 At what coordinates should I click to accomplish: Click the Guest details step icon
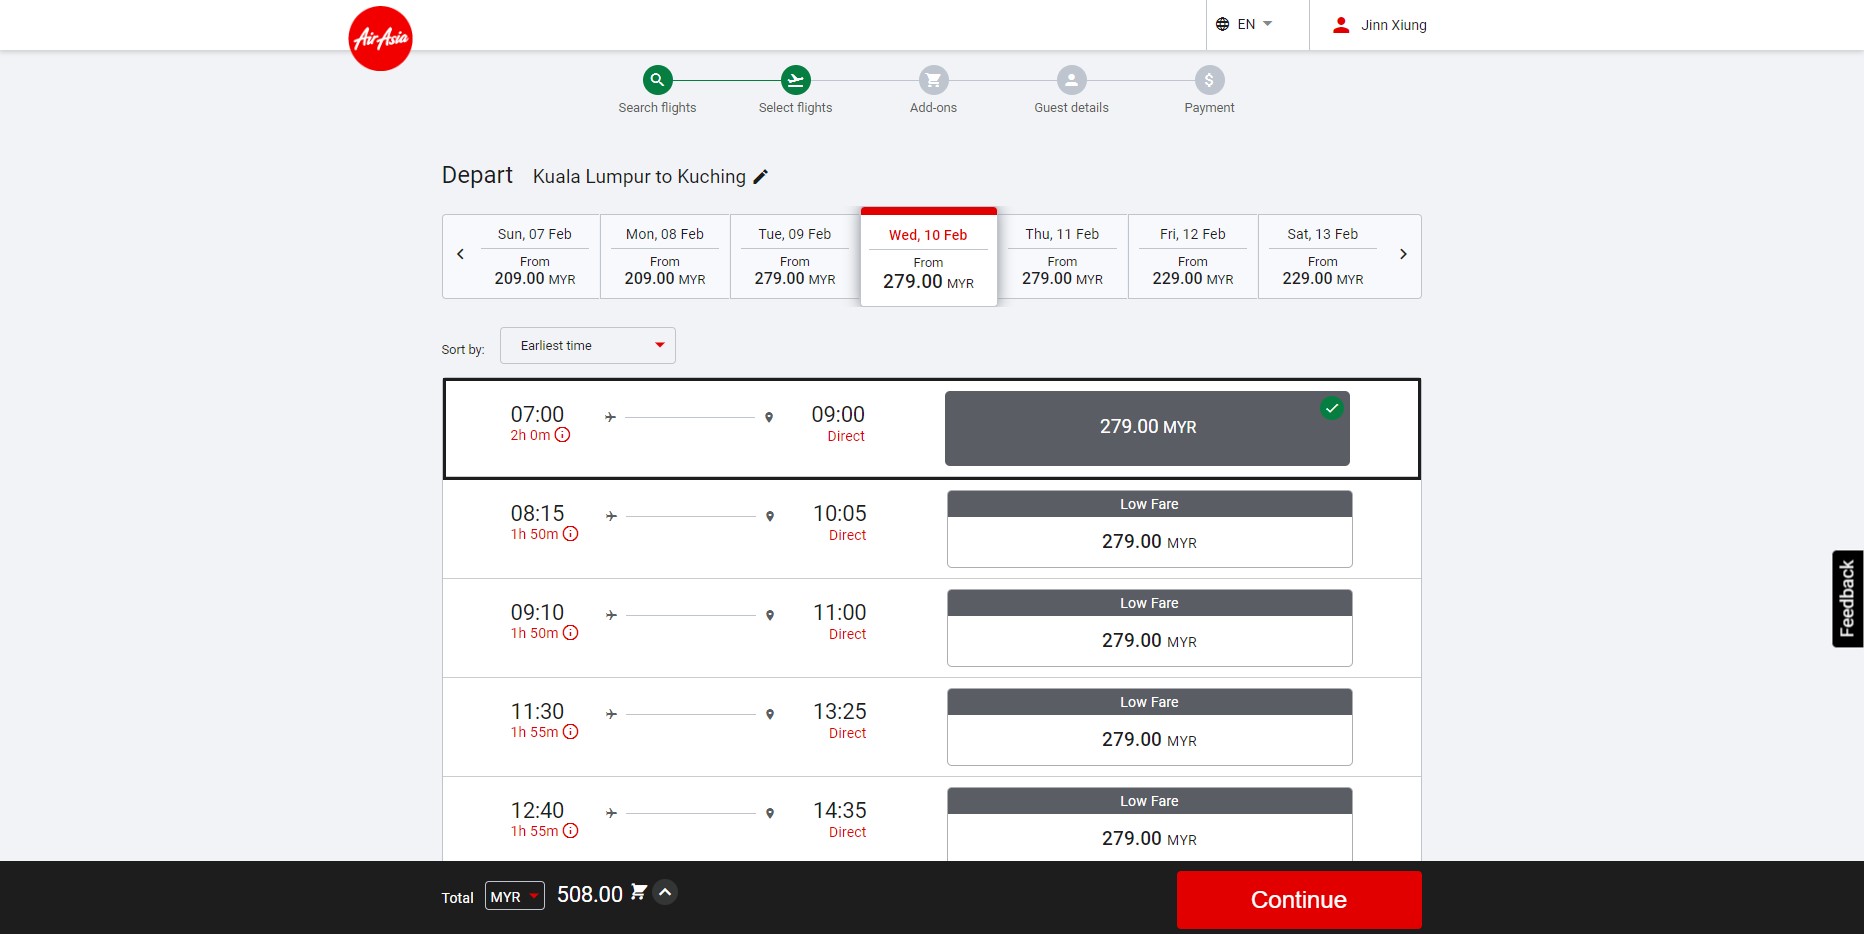click(1071, 80)
